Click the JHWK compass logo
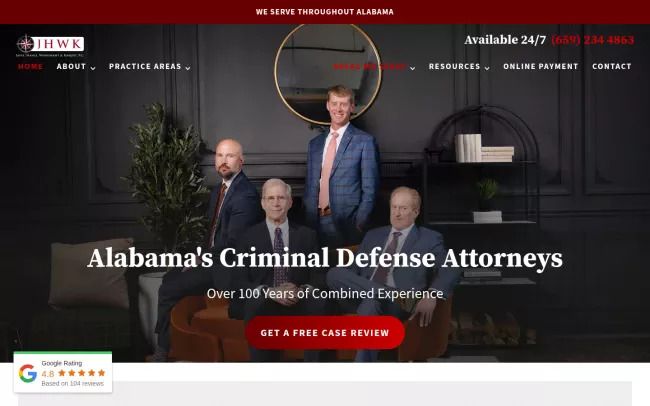Viewport: 650px width, 406px height. pyautogui.click(x=50, y=45)
